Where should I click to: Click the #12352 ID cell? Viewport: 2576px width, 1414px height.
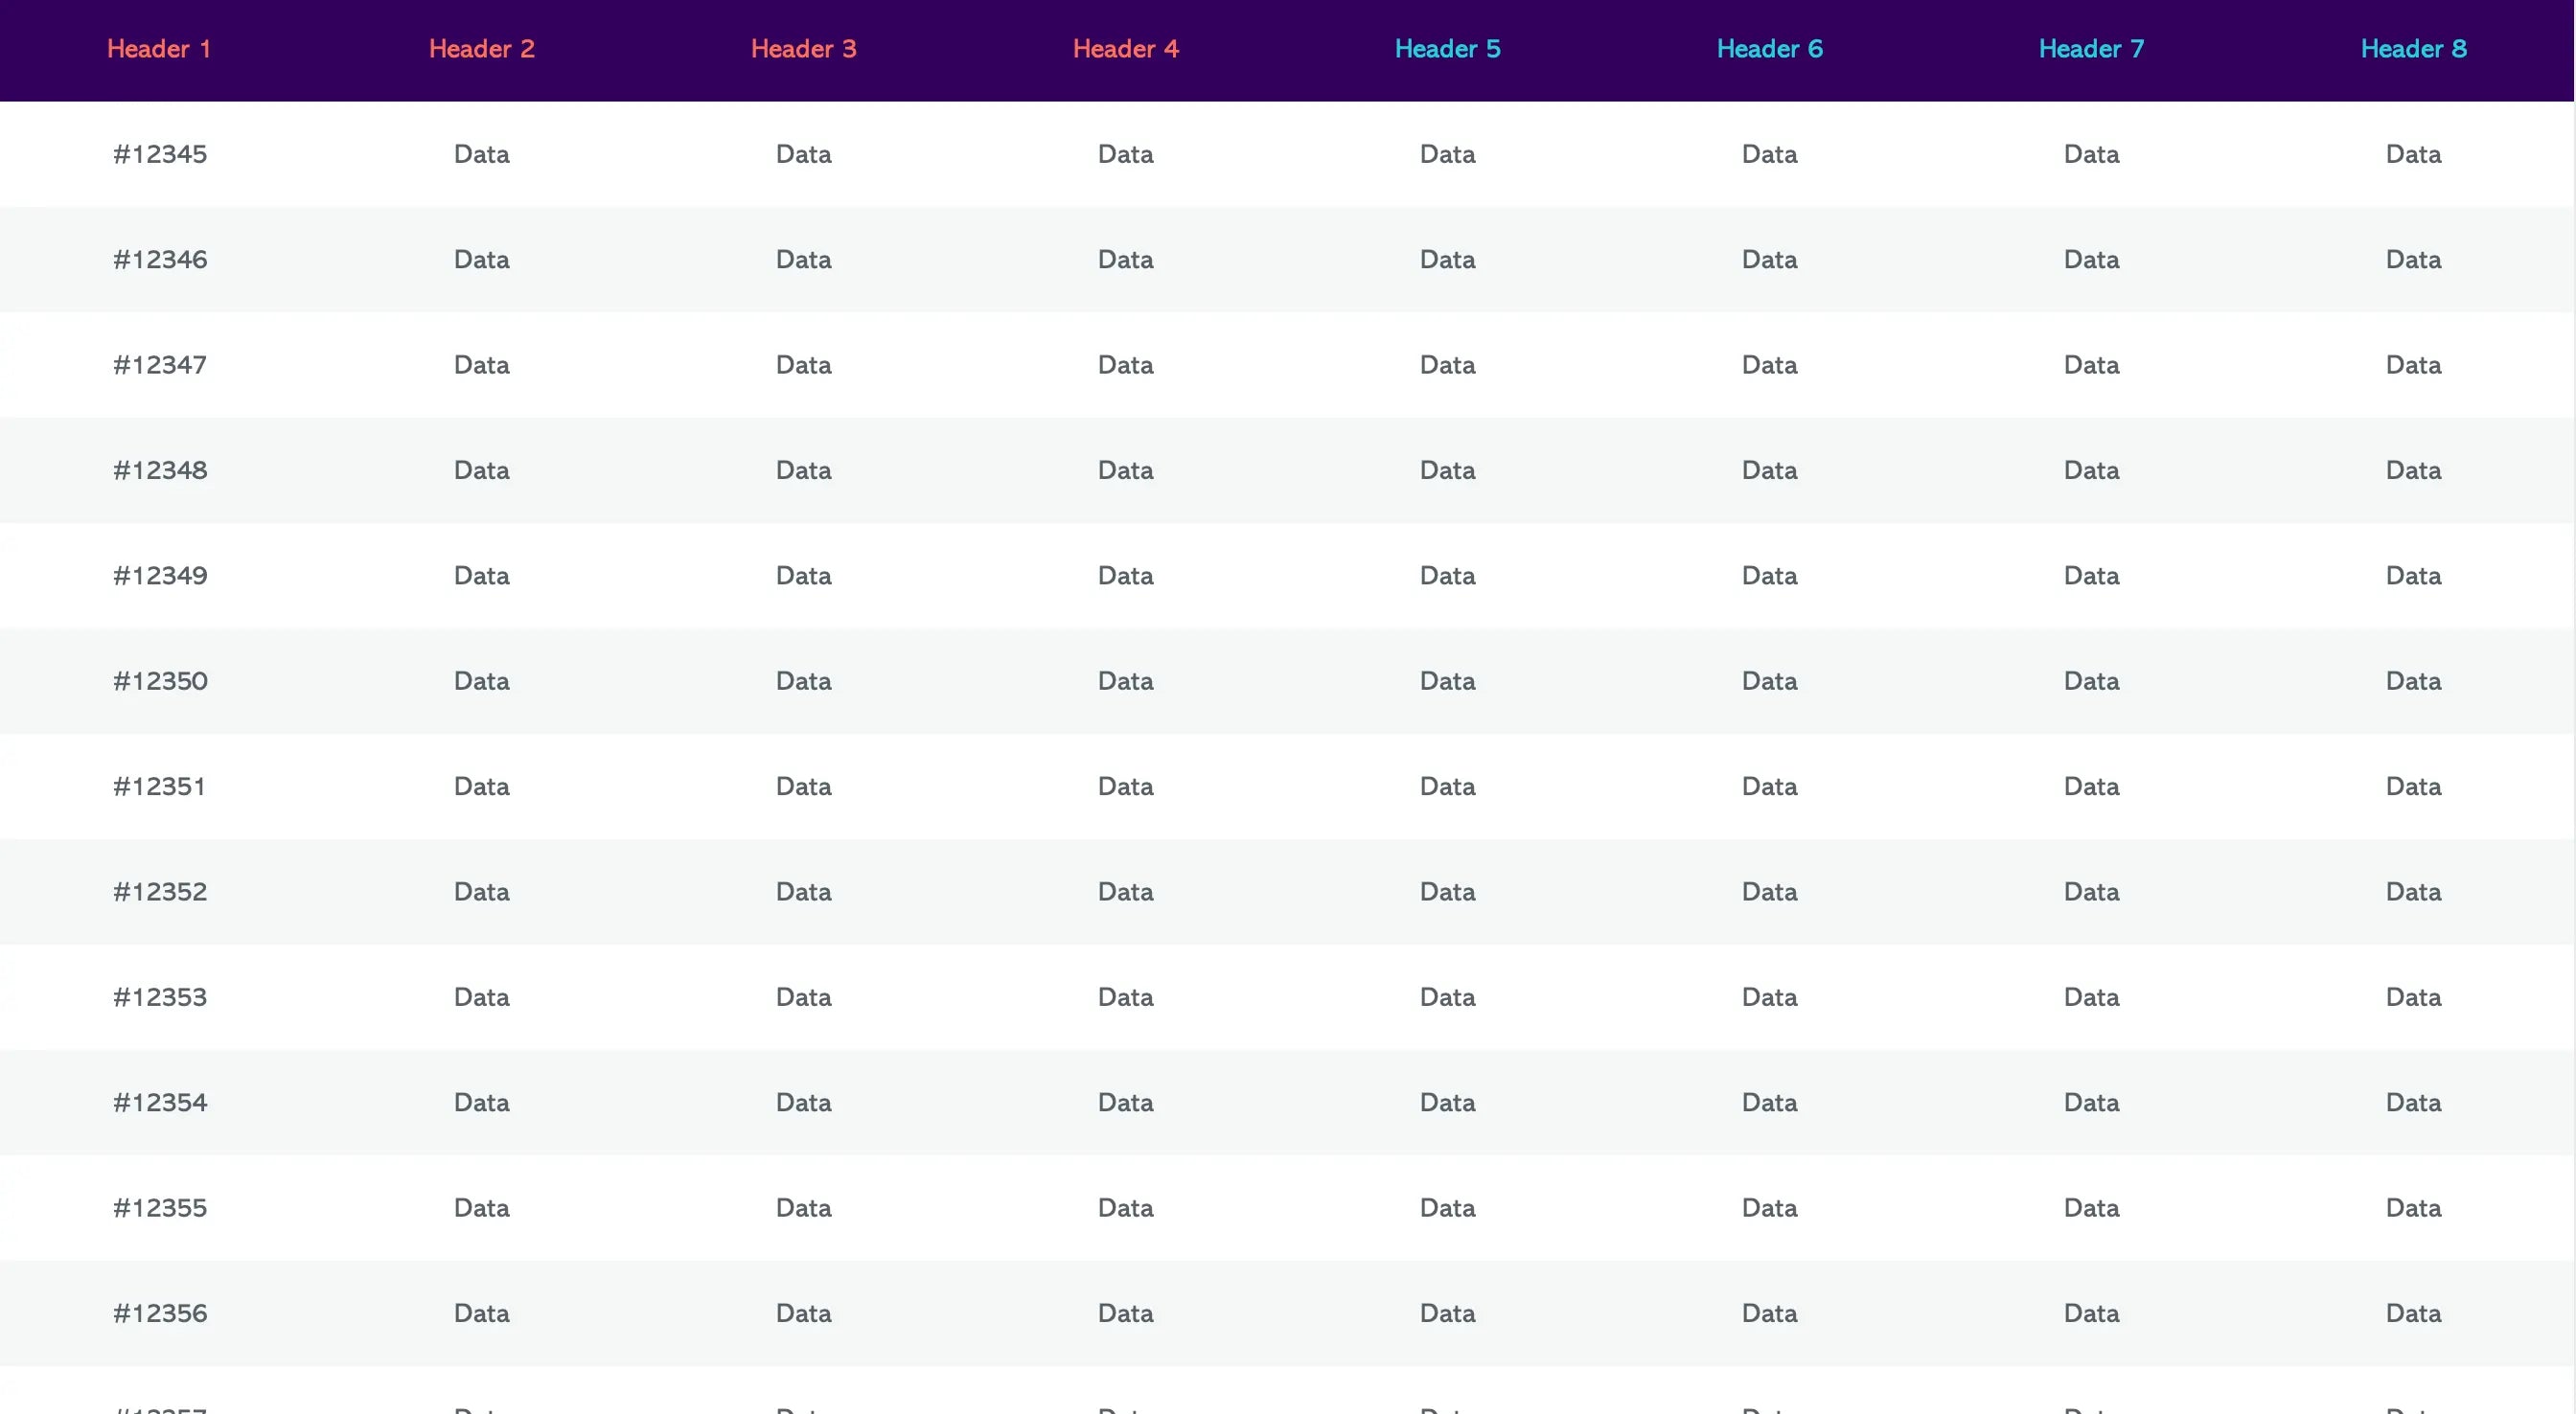click(x=160, y=892)
